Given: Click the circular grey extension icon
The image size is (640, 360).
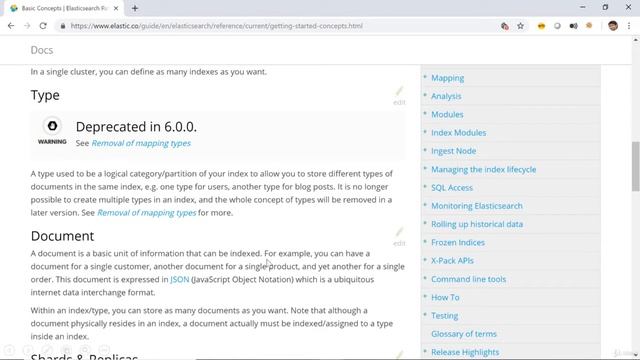Looking at the screenshot, I should [557, 26].
